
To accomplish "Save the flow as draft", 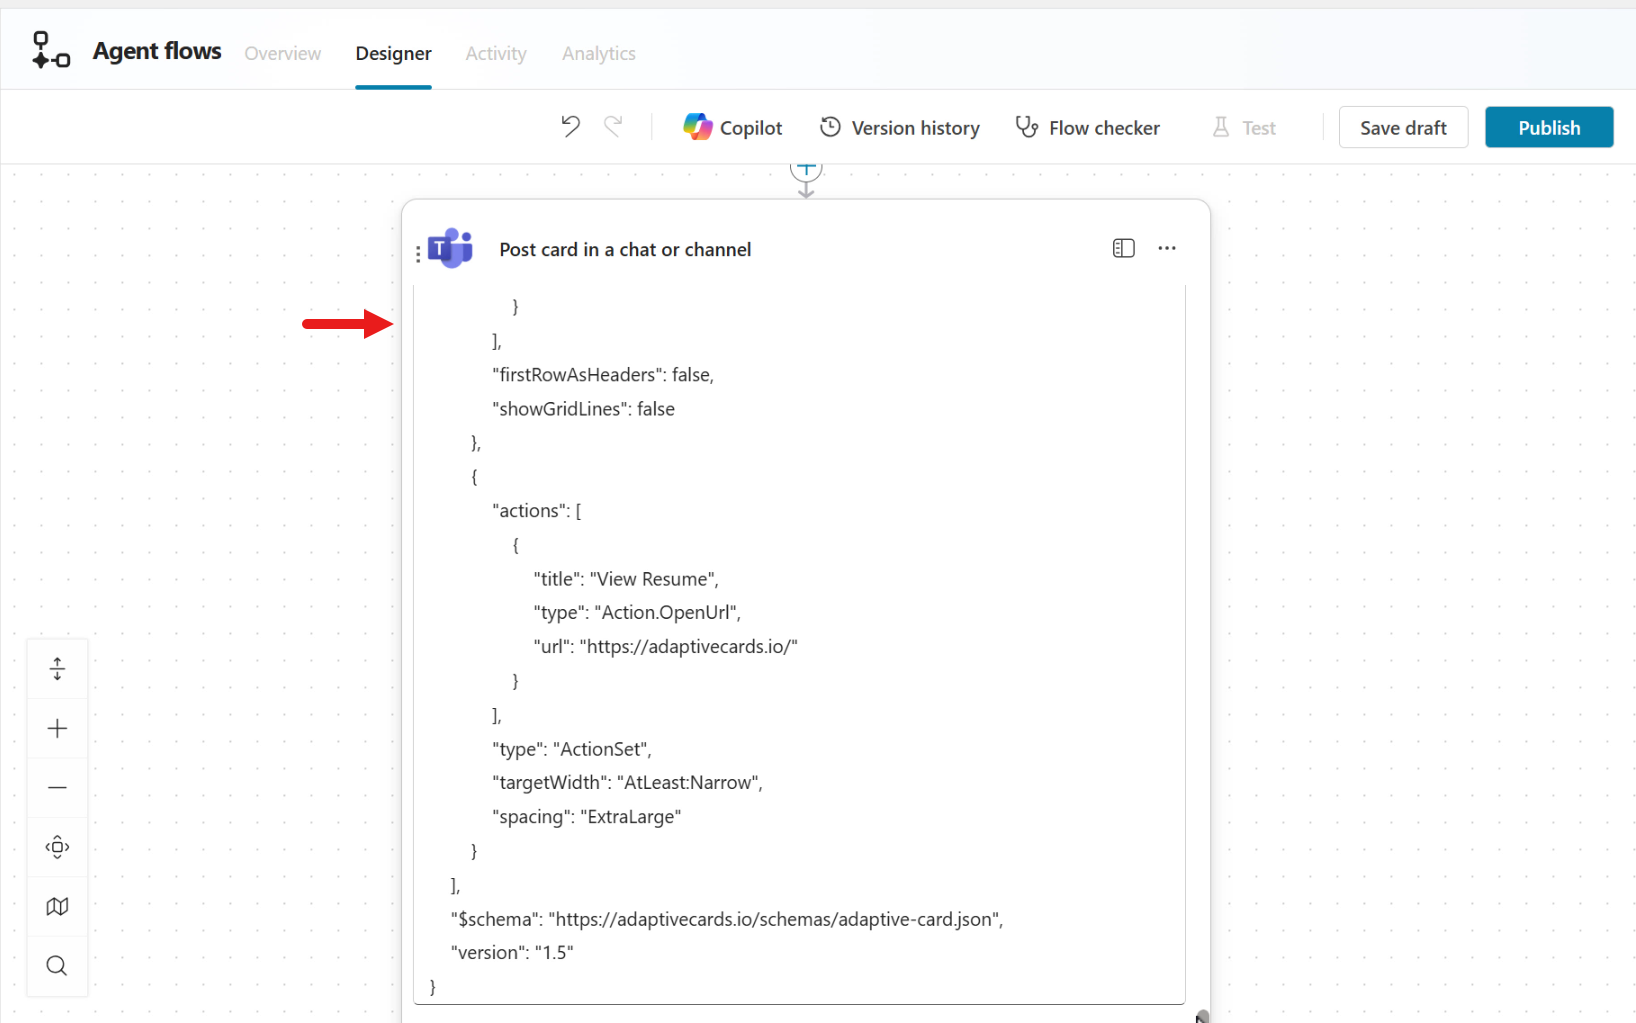I will (1402, 127).
